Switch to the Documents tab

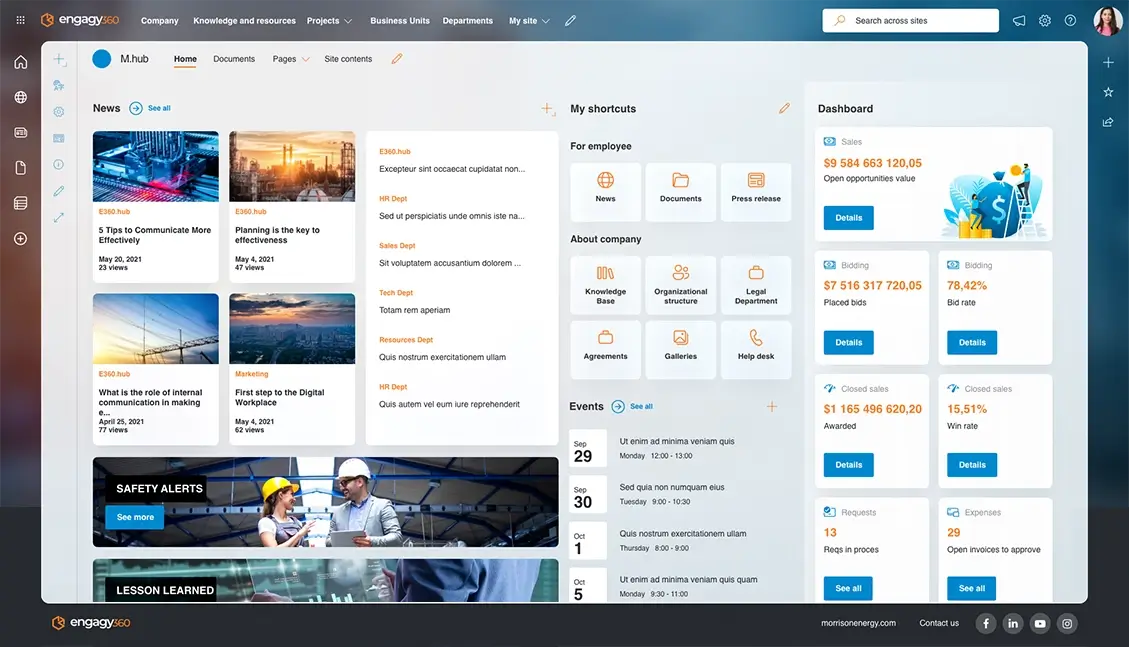pos(234,59)
